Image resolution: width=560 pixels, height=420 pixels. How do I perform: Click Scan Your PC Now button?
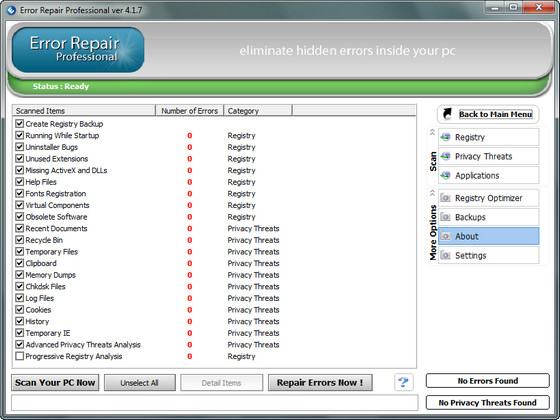(x=55, y=382)
